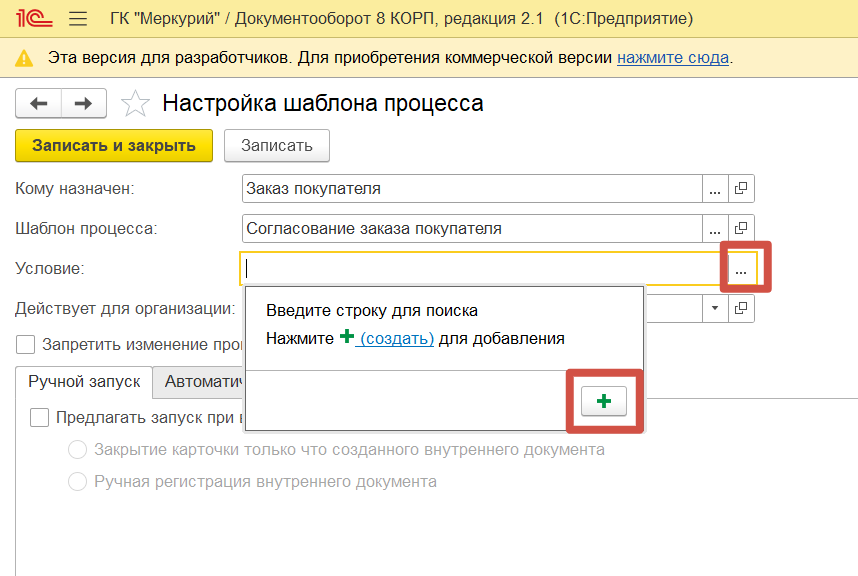Select 'Закрытие карточки' radio option
Image resolution: width=858 pixels, height=576 pixels.
click(x=76, y=450)
